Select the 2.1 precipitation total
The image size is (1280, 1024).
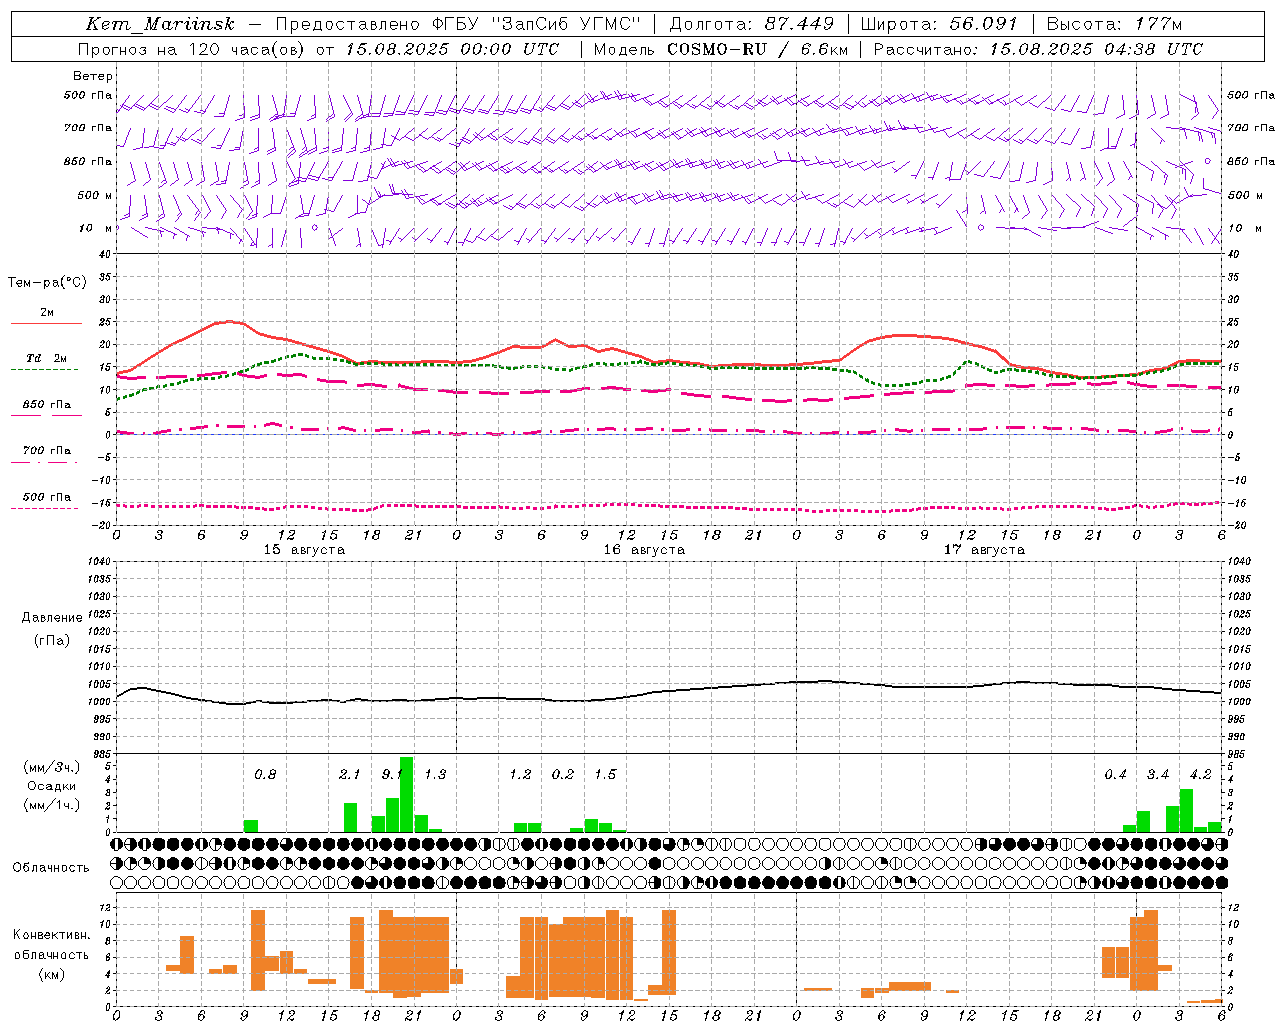coord(349,775)
